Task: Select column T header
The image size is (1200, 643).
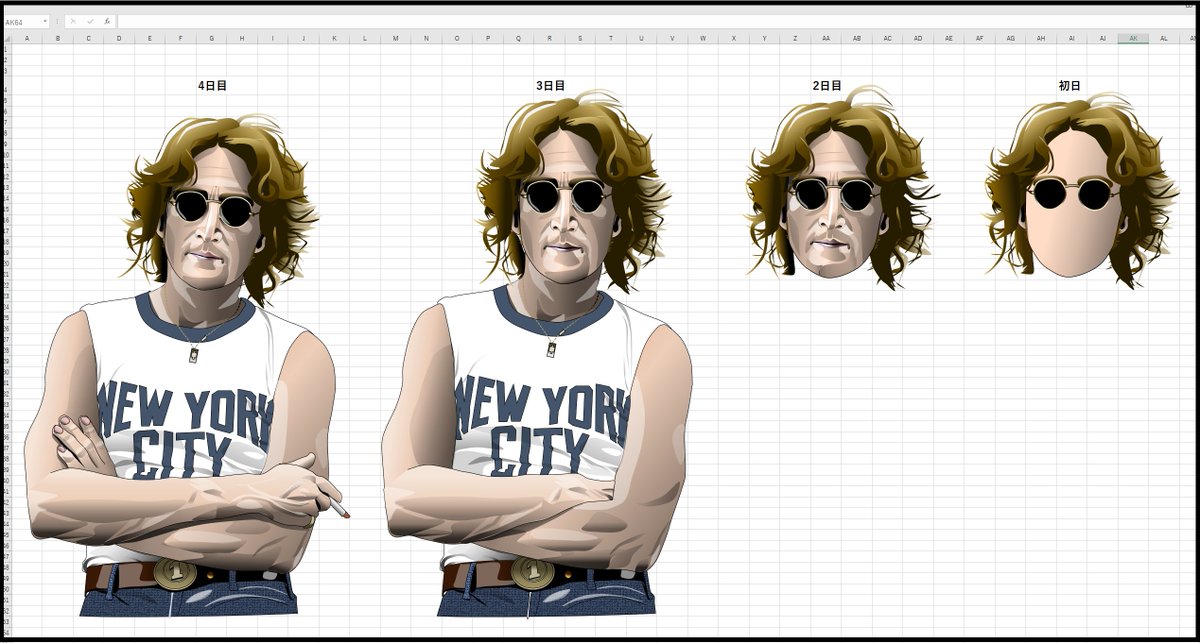Action: (x=611, y=39)
